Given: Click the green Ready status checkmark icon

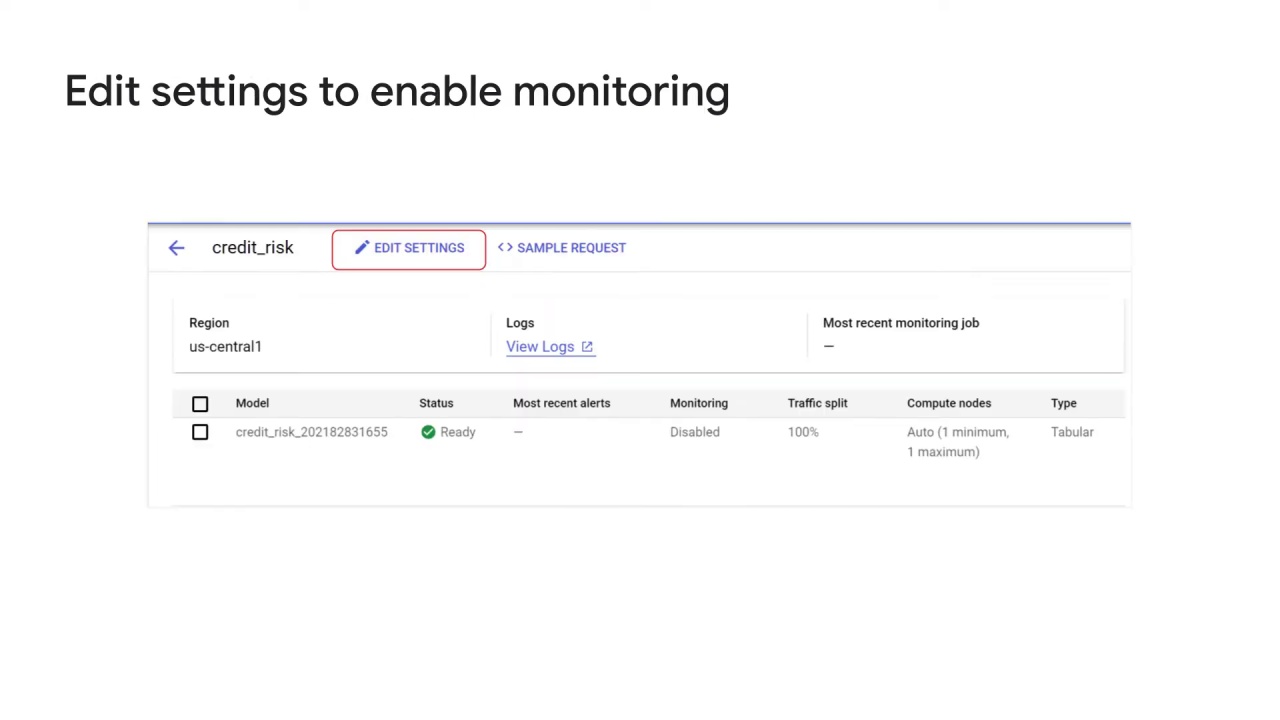Looking at the screenshot, I should pyautogui.click(x=428, y=432).
